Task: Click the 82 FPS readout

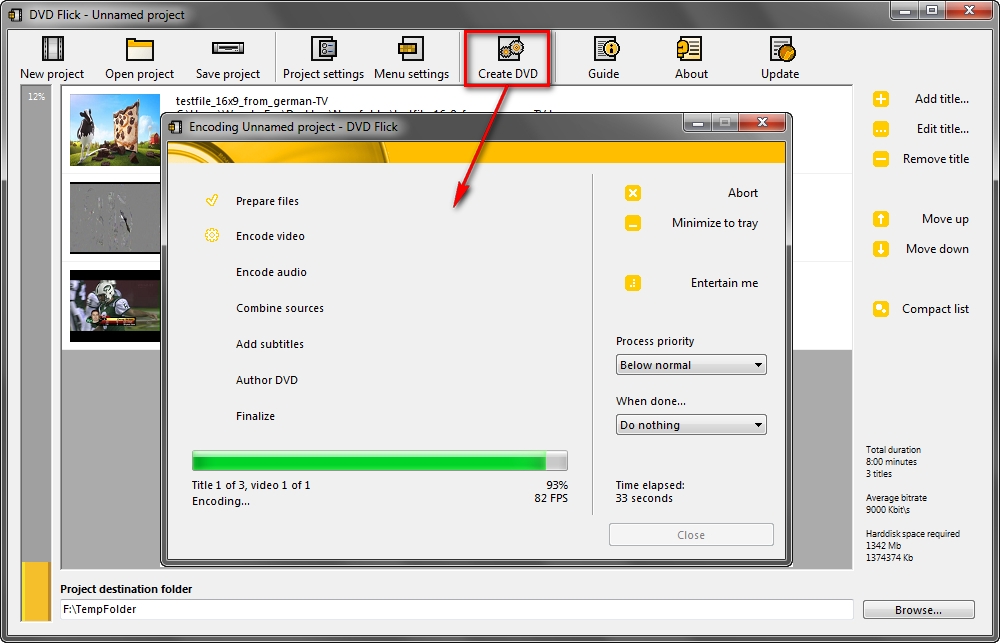Action: click(551, 498)
